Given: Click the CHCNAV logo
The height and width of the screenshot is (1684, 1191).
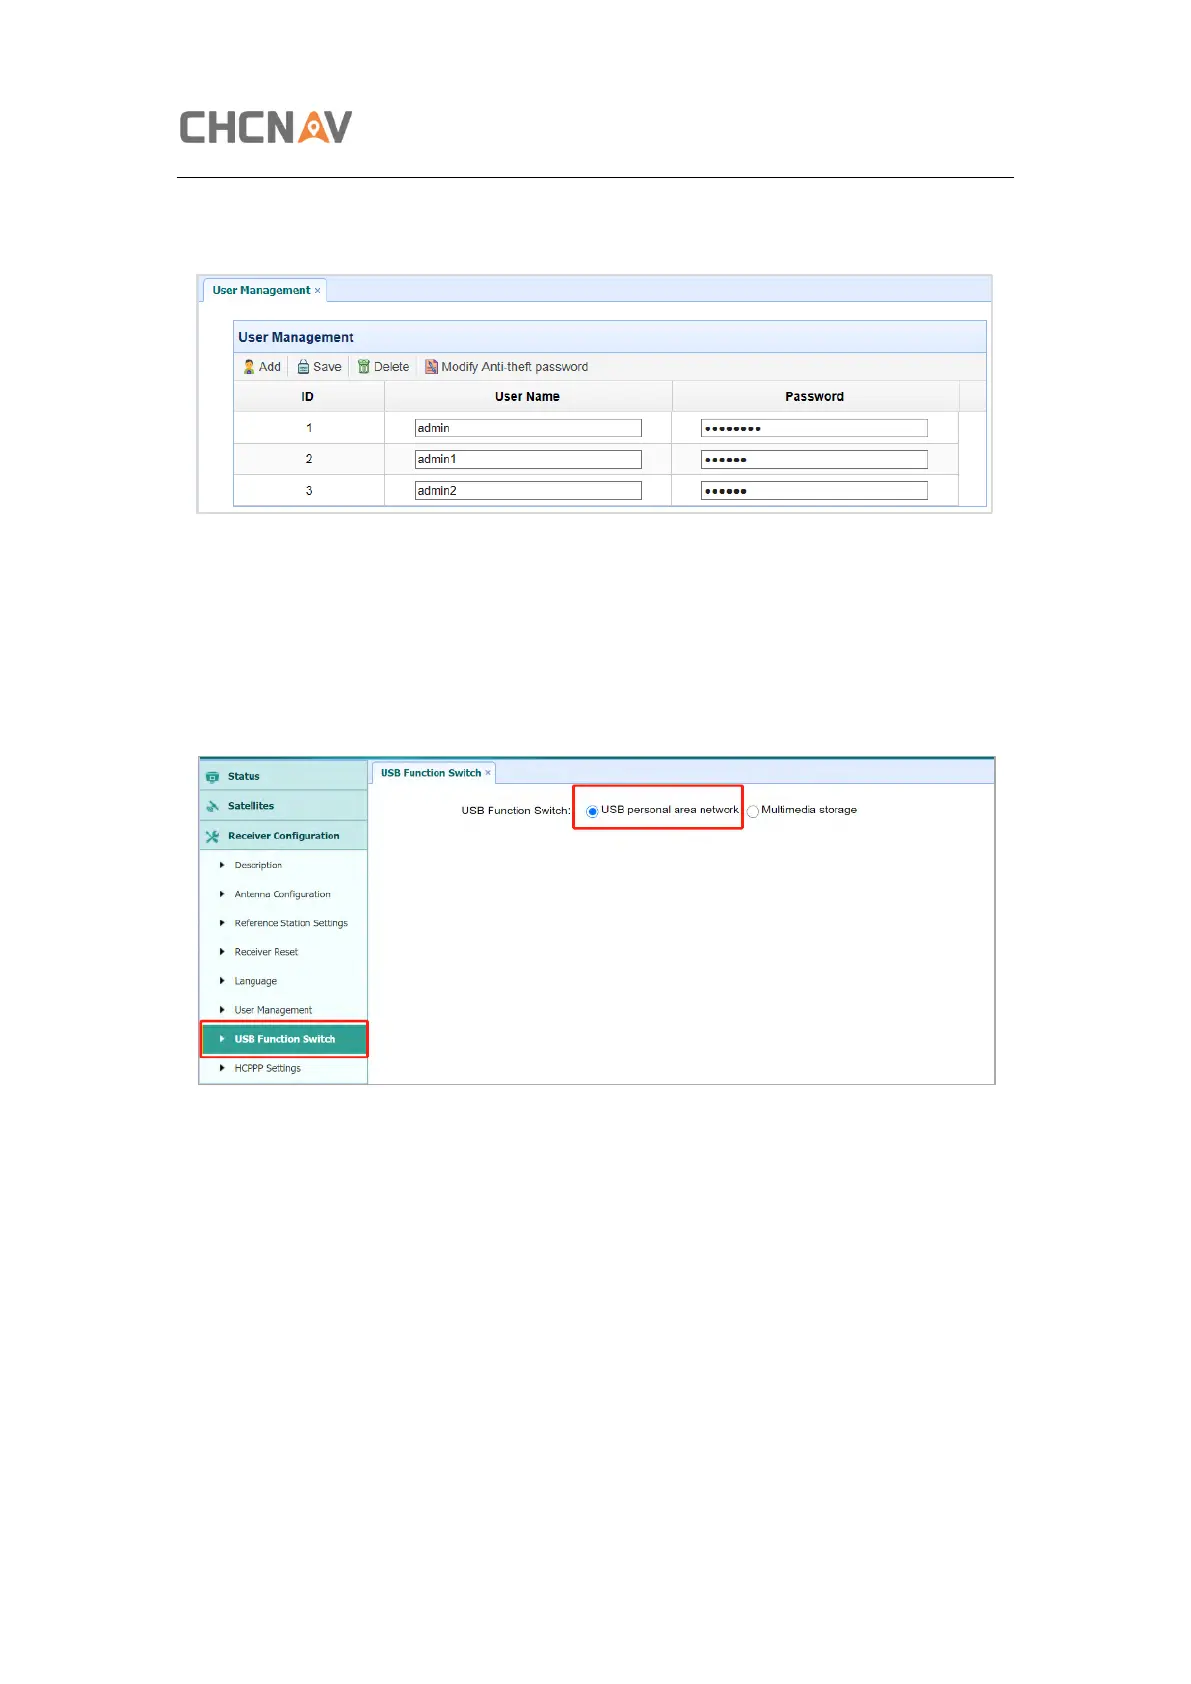Looking at the screenshot, I should point(266,127).
